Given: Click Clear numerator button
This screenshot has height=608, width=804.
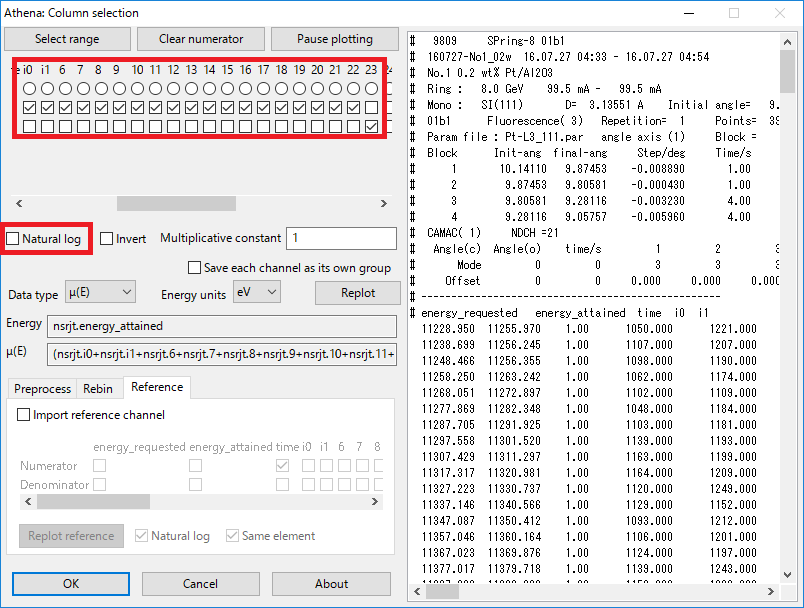Looking at the screenshot, I should coord(201,39).
